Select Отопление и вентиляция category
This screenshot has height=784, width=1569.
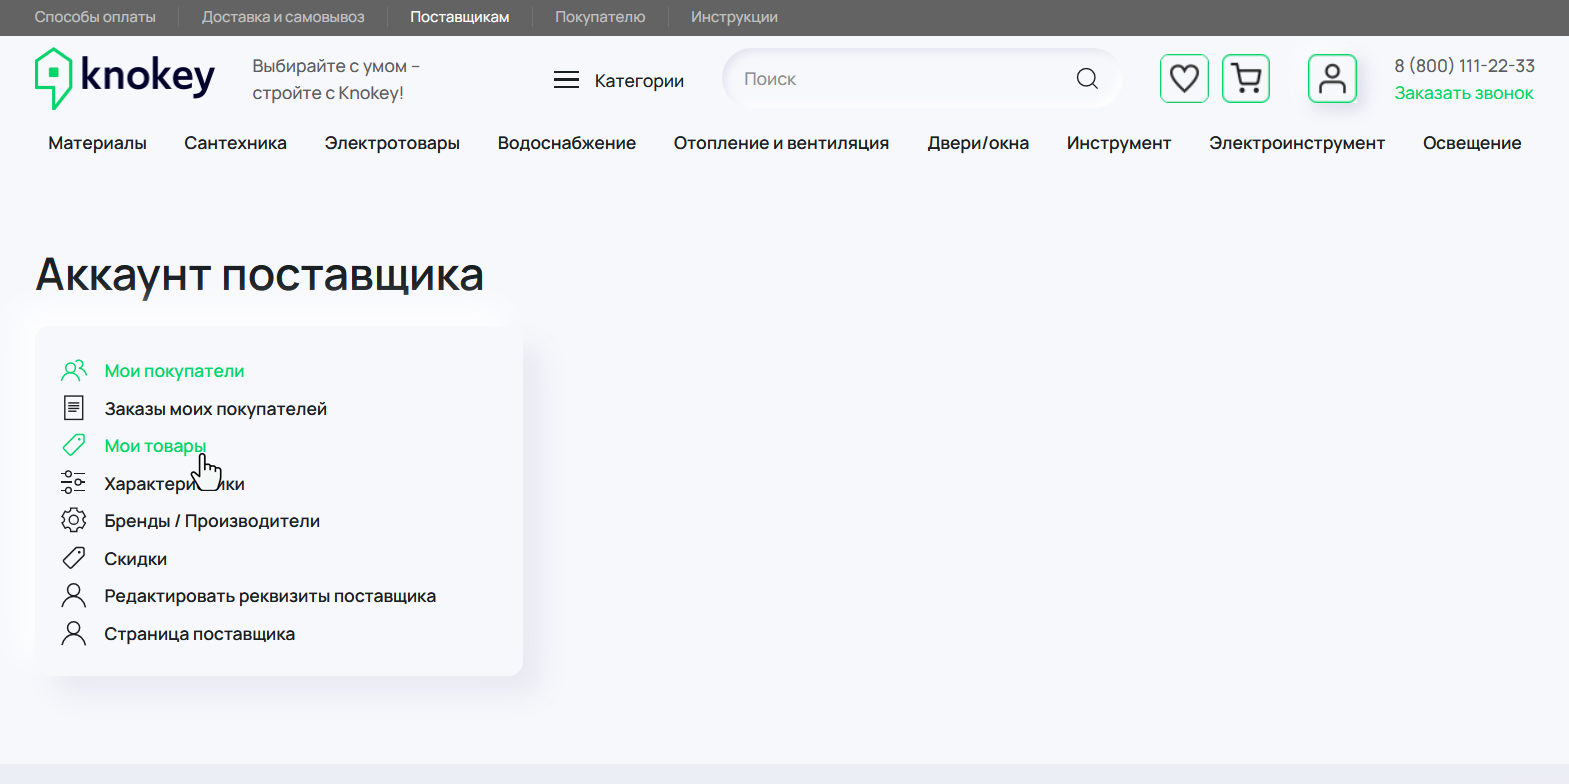click(x=781, y=143)
